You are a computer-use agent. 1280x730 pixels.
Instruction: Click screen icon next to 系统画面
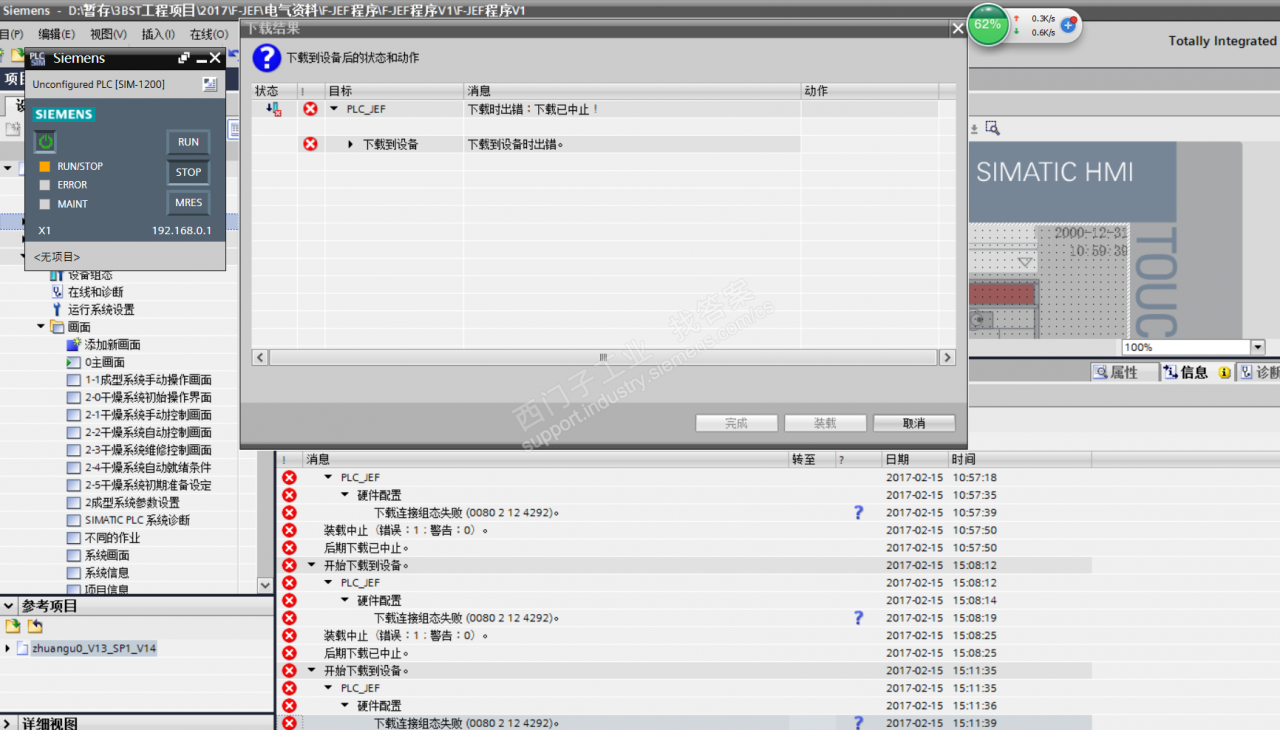(x=73, y=555)
